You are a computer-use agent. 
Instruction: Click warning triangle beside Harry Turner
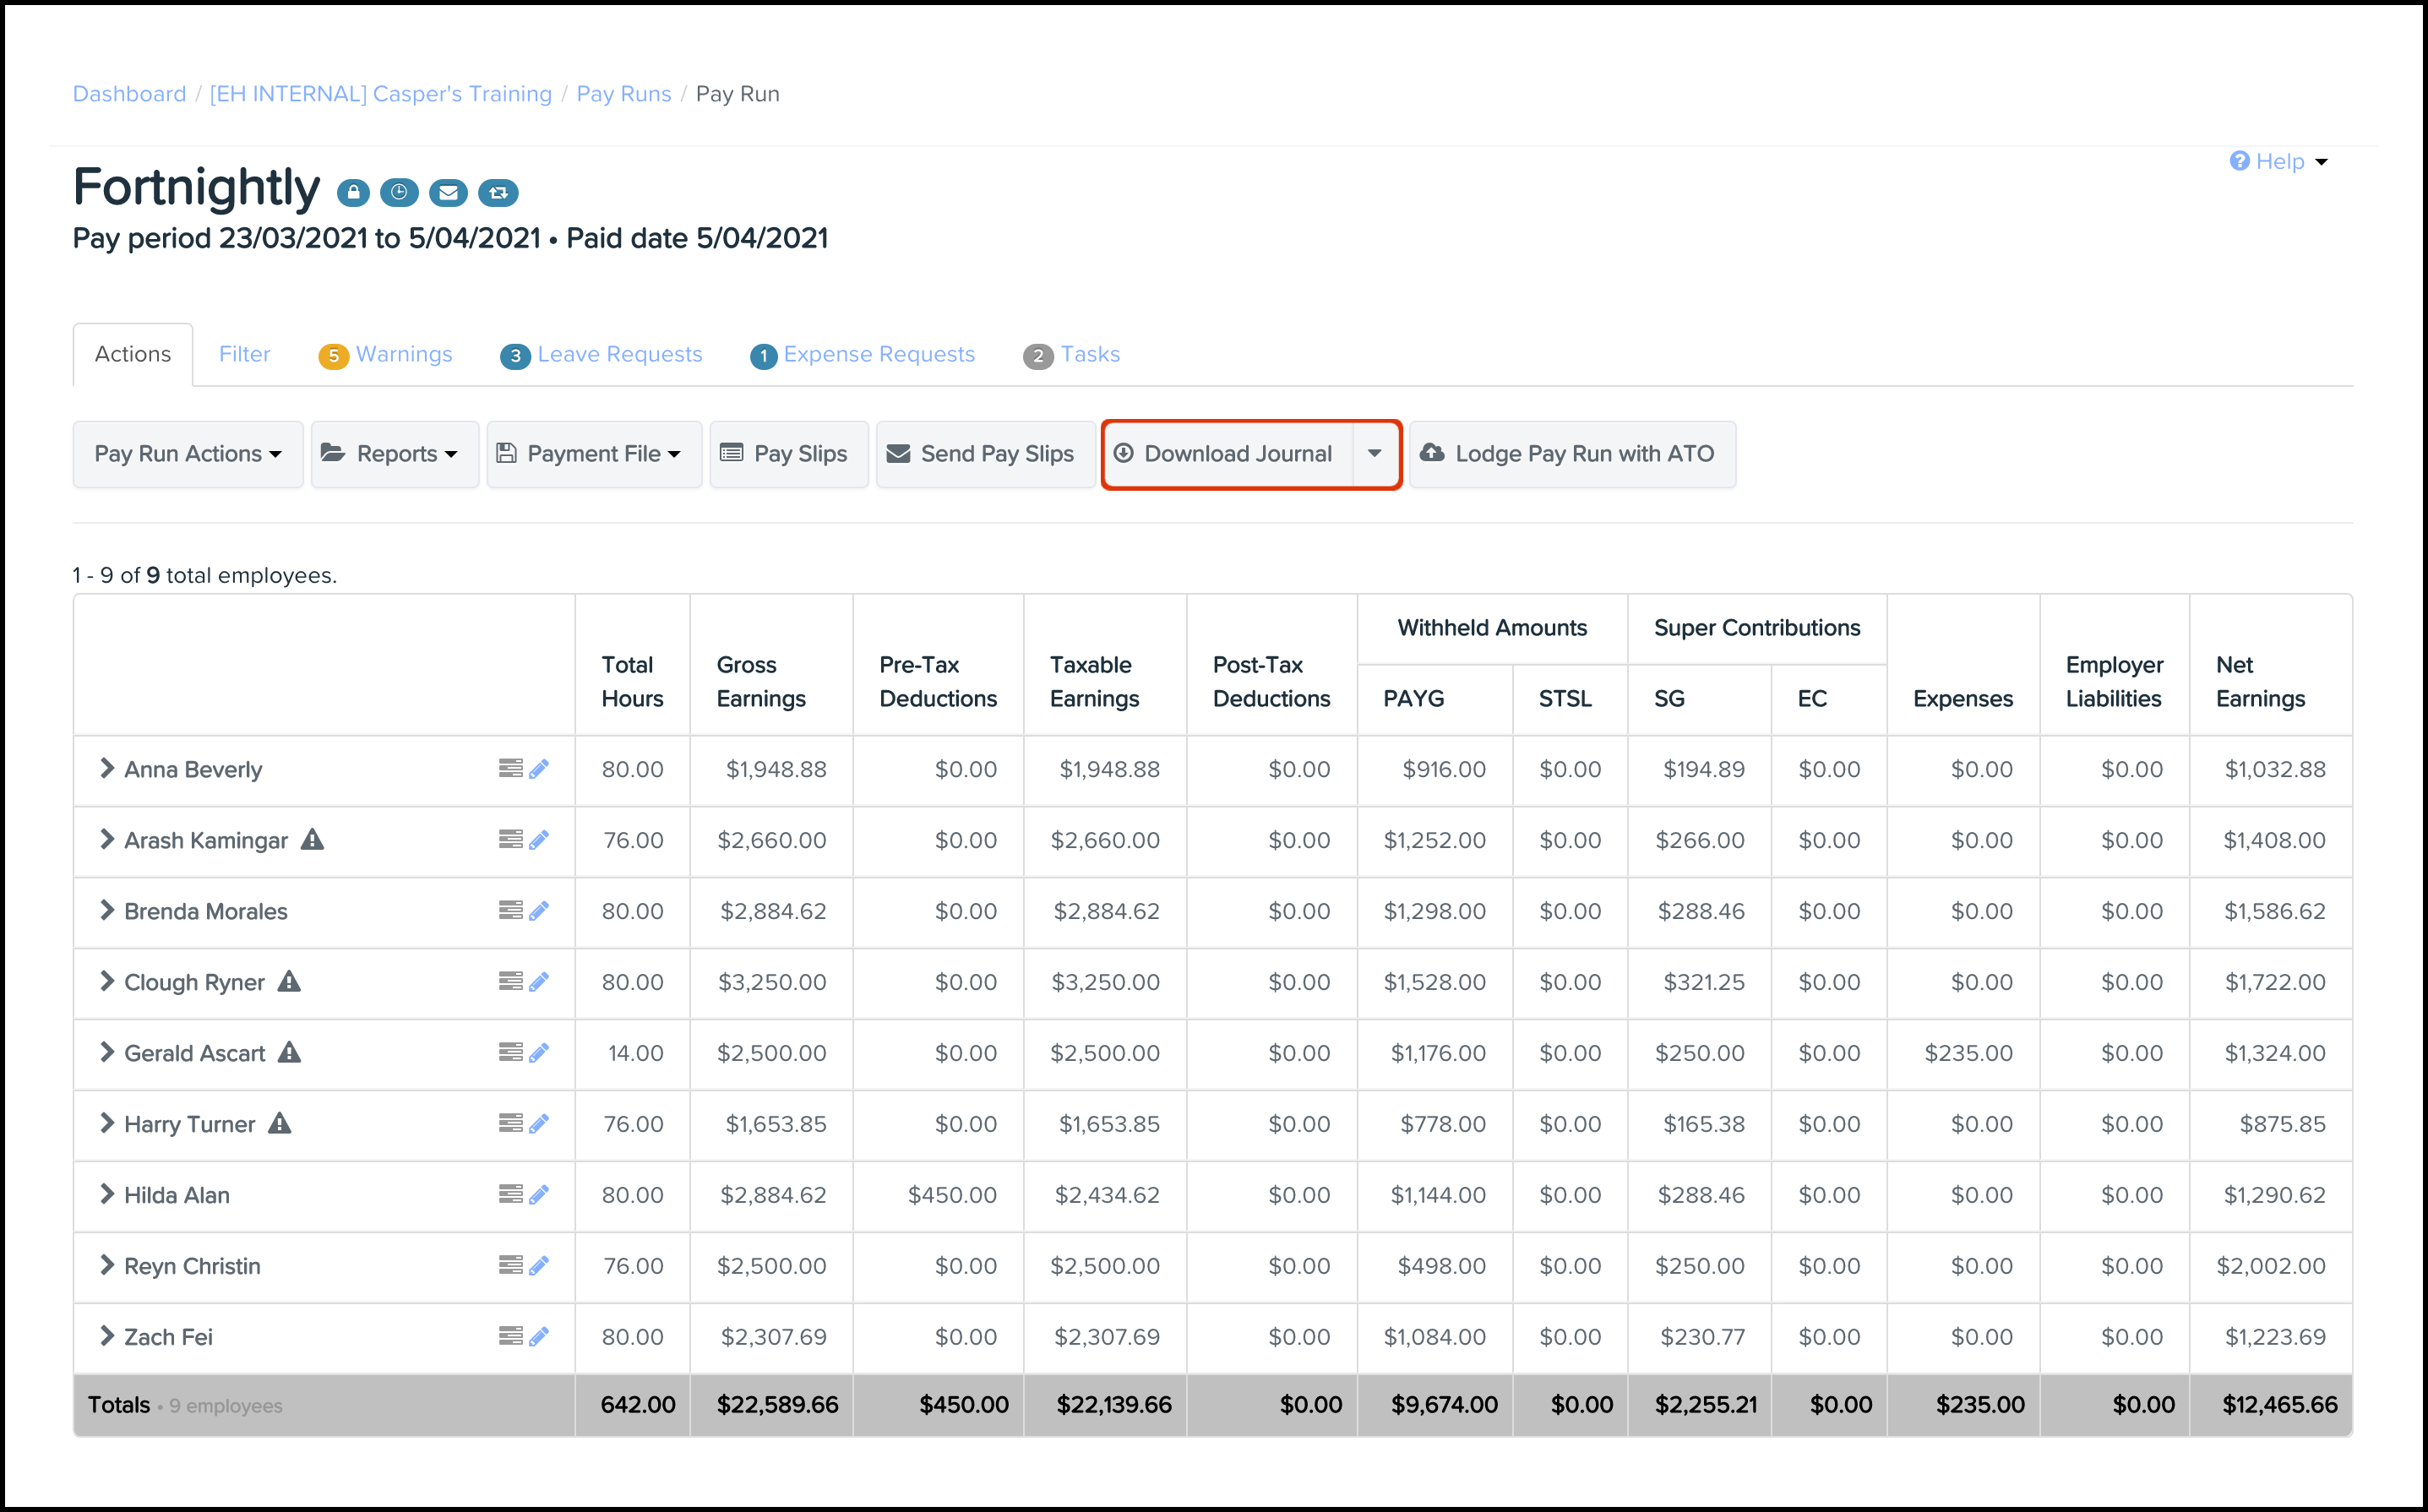(x=280, y=1123)
